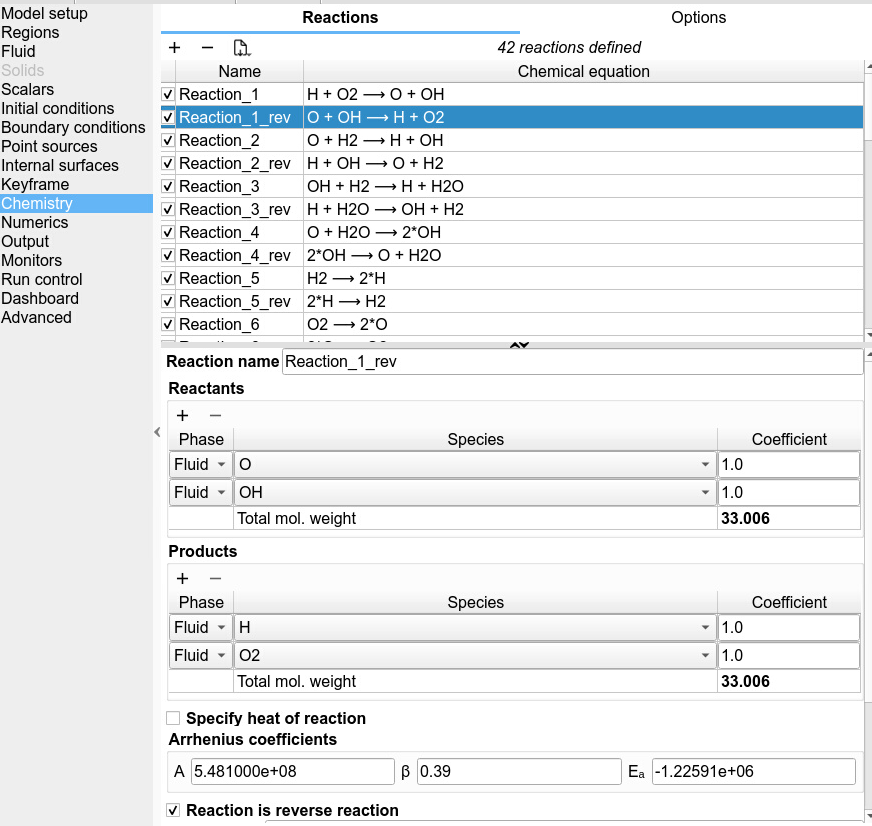Add a new reaction with plus icon
Image resolution: width=872 pixels, height=826 pixels.
click(x=175, y=48)
